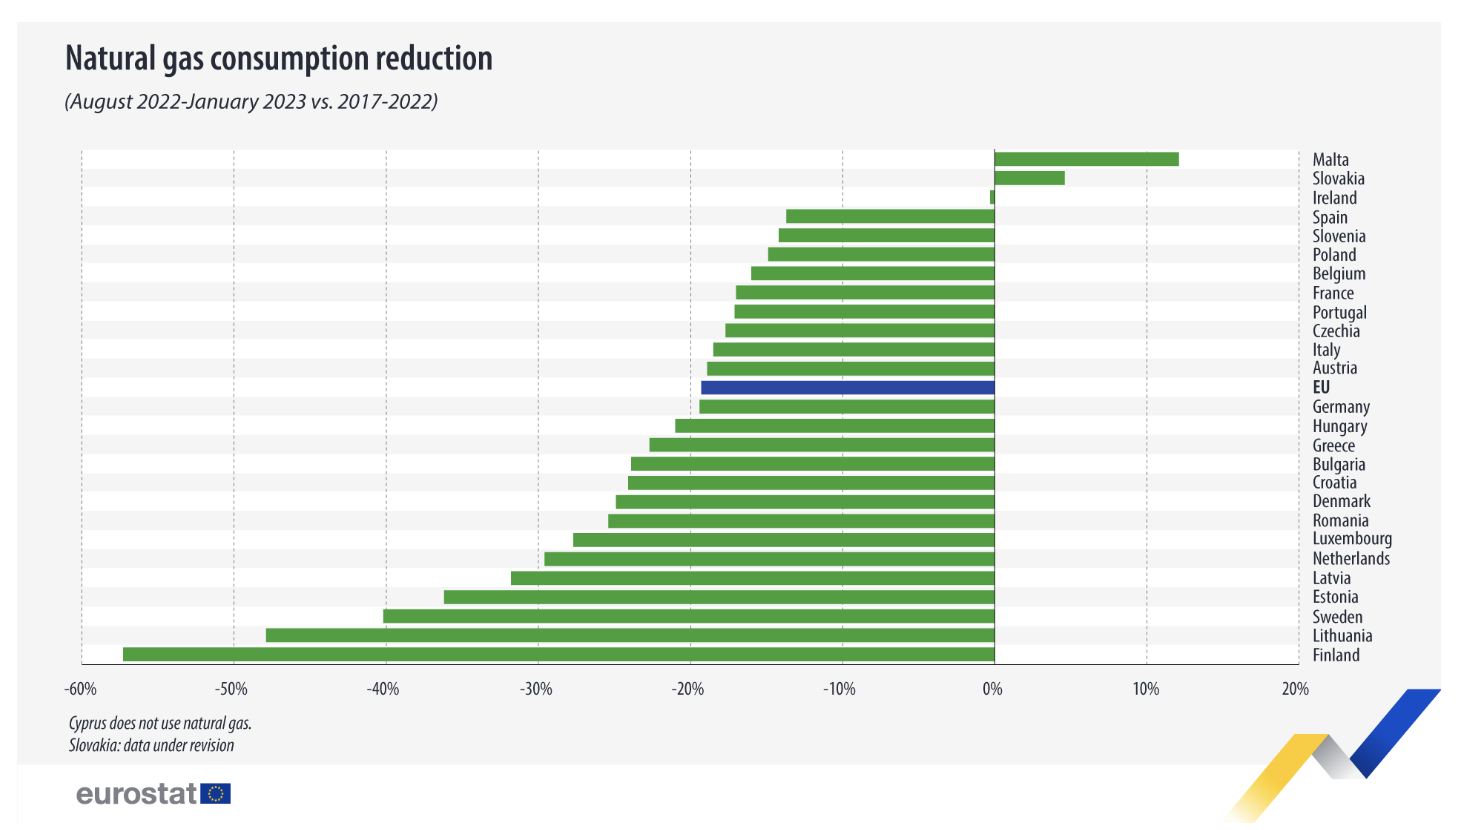Select the bold EU label
The height and width of the screenshot is (830, 1458).
click(x=1321, y=387)
